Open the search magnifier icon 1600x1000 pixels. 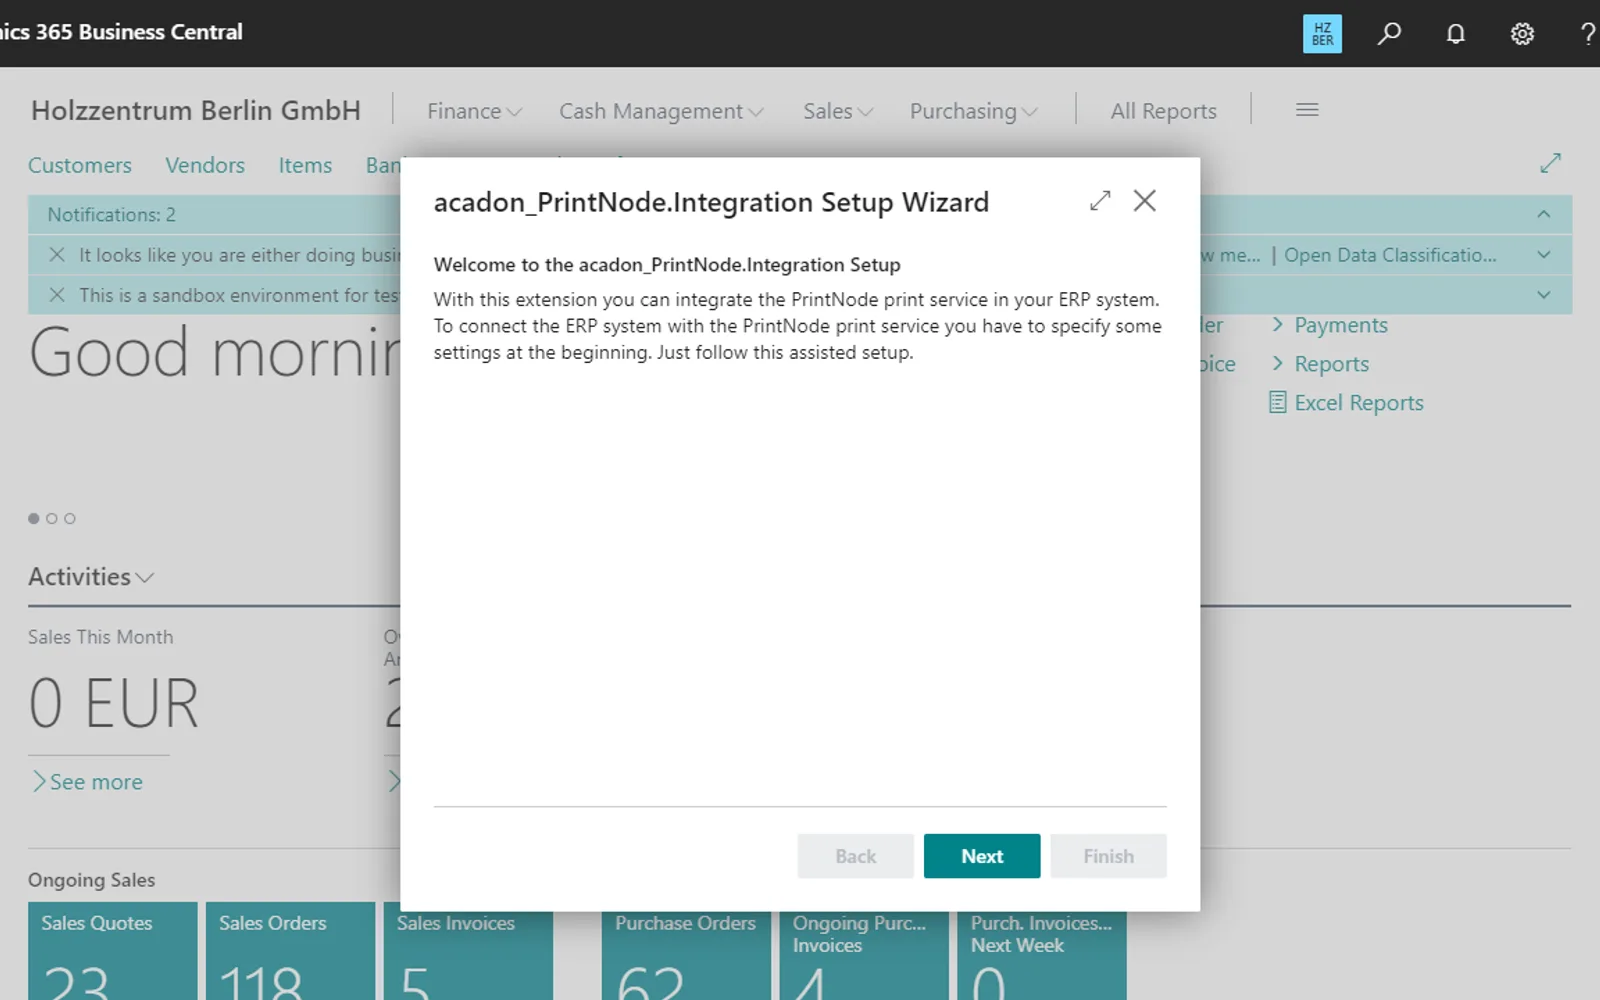(1389, 33)
